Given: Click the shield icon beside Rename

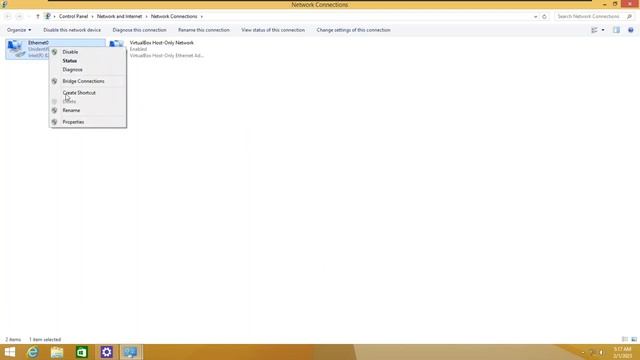Looking at the screenshot, I should tap(54, 111).
